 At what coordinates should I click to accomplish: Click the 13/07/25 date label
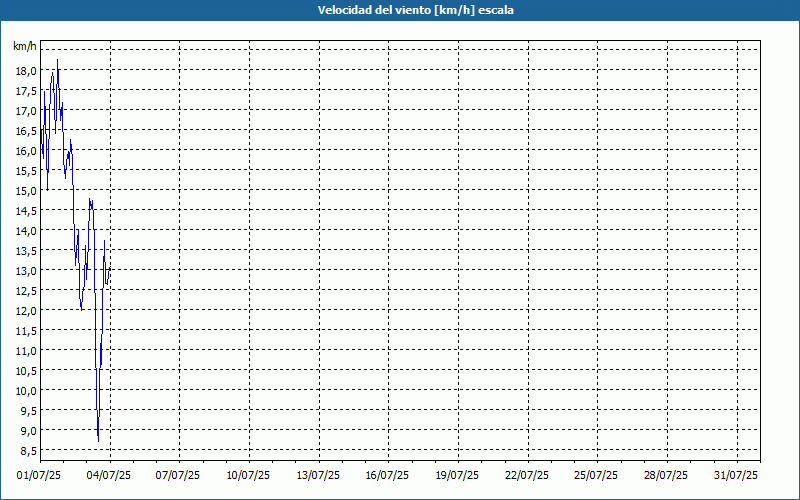pyautogui.click(x=318, y=476)
